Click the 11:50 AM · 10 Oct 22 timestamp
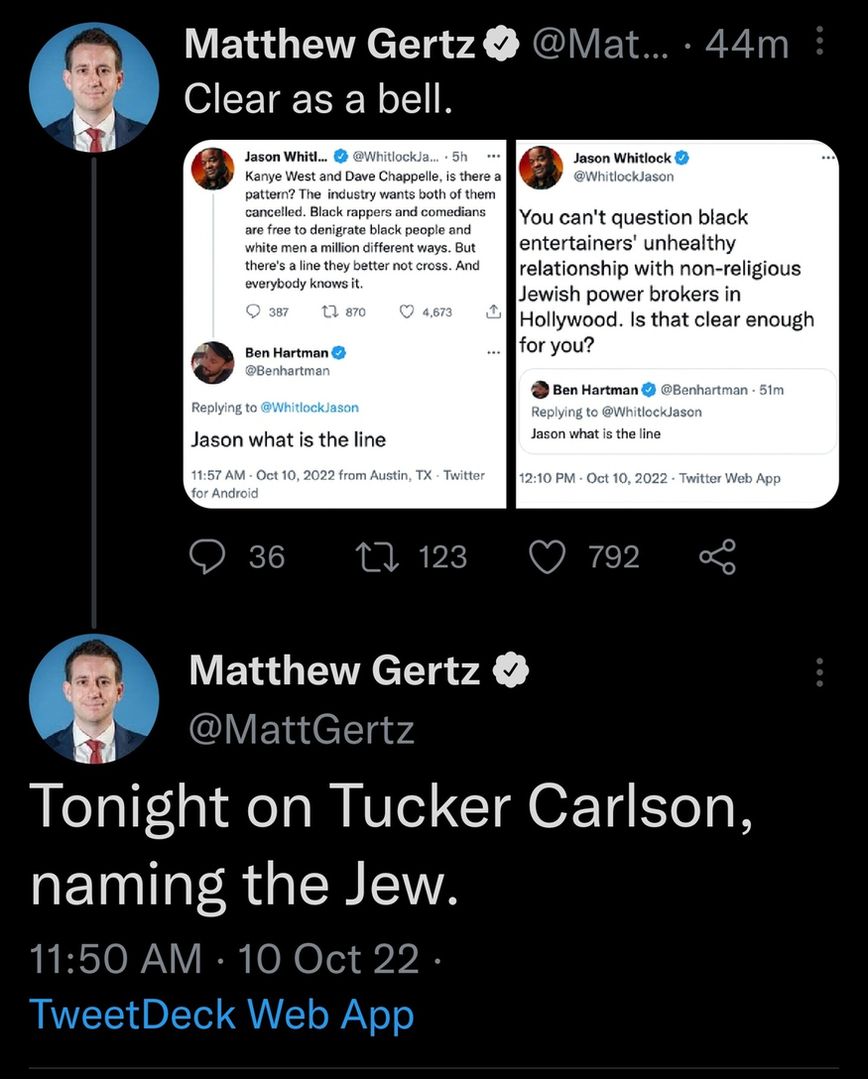This screenshot has height=1079, width=868. click(224, 959)
